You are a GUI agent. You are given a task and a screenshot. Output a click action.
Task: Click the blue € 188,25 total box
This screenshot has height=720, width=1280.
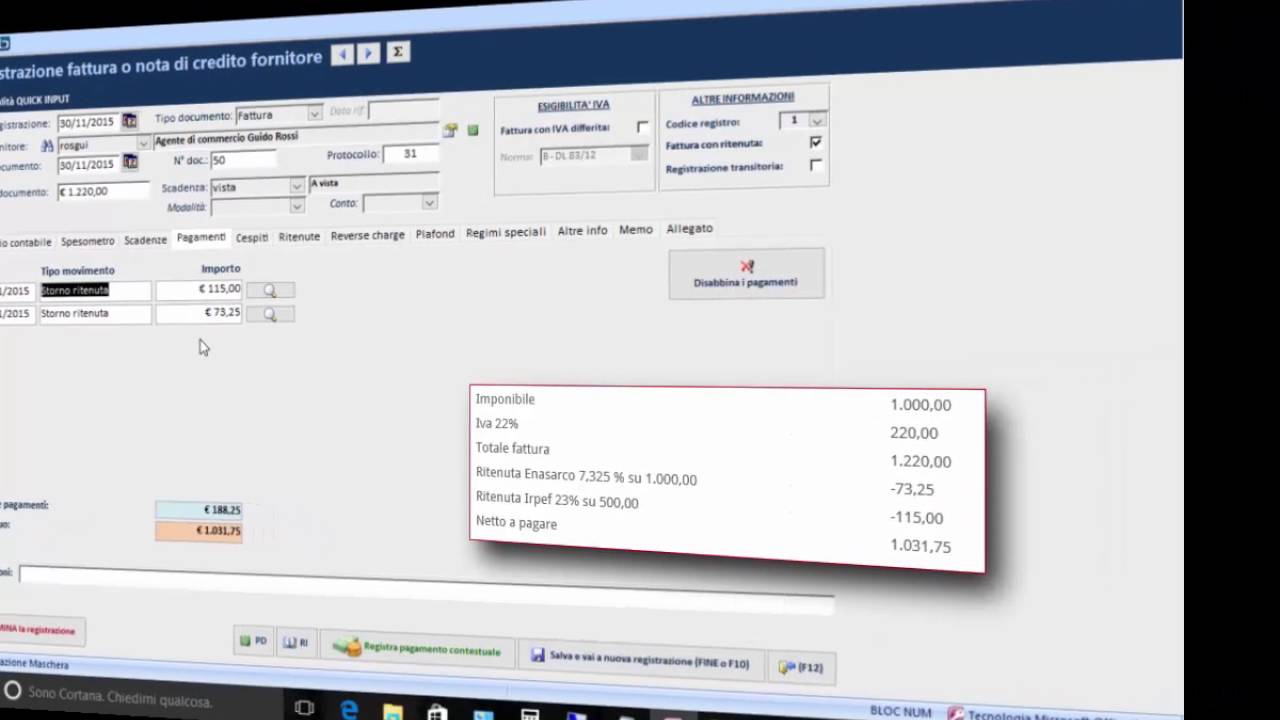(198, 510)
